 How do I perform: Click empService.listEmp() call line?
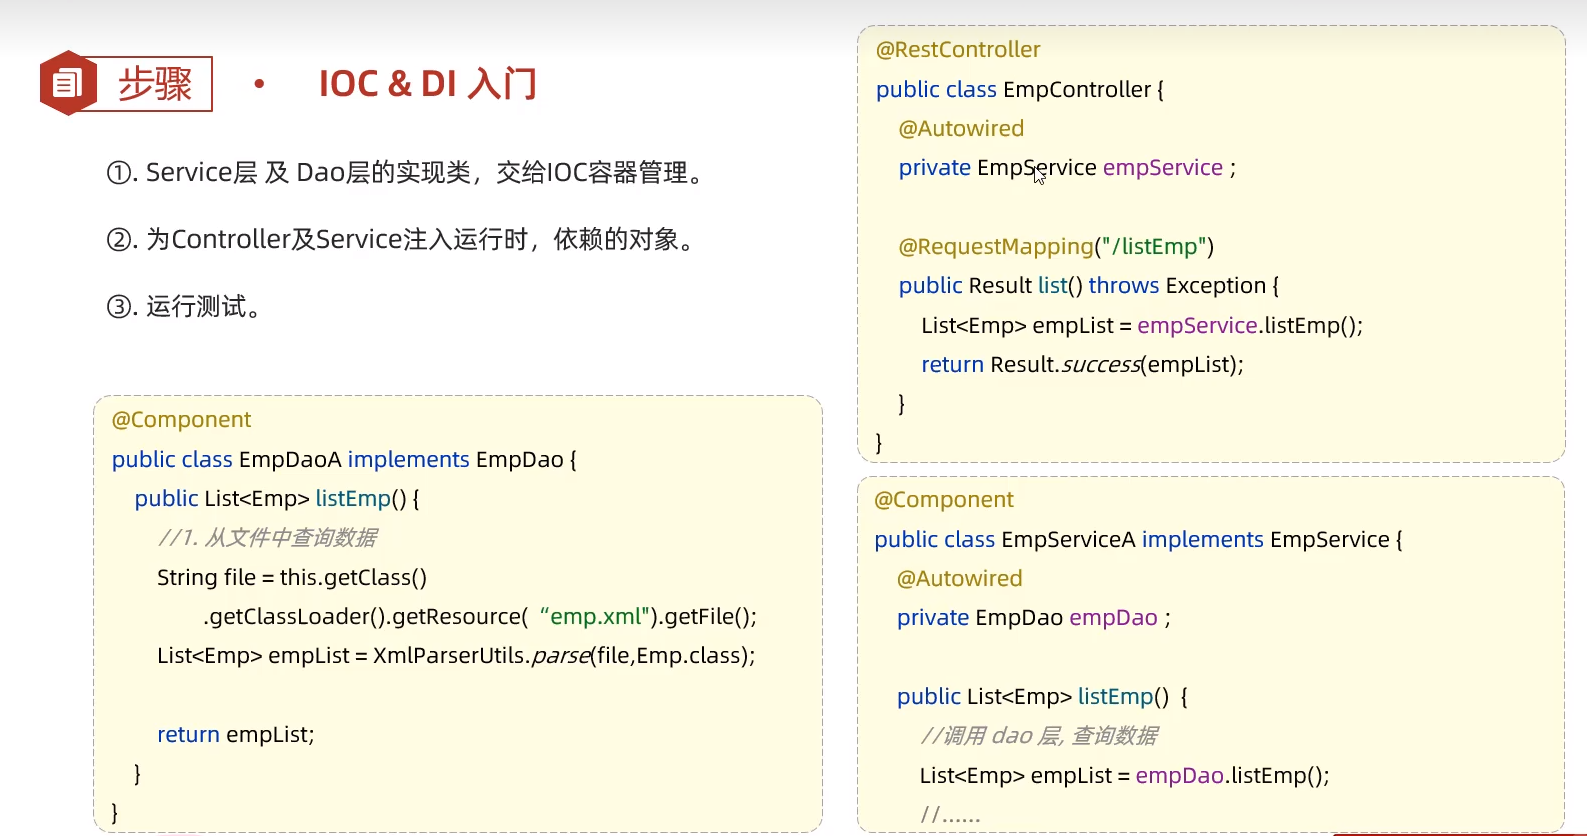[x=1142, y=326]
